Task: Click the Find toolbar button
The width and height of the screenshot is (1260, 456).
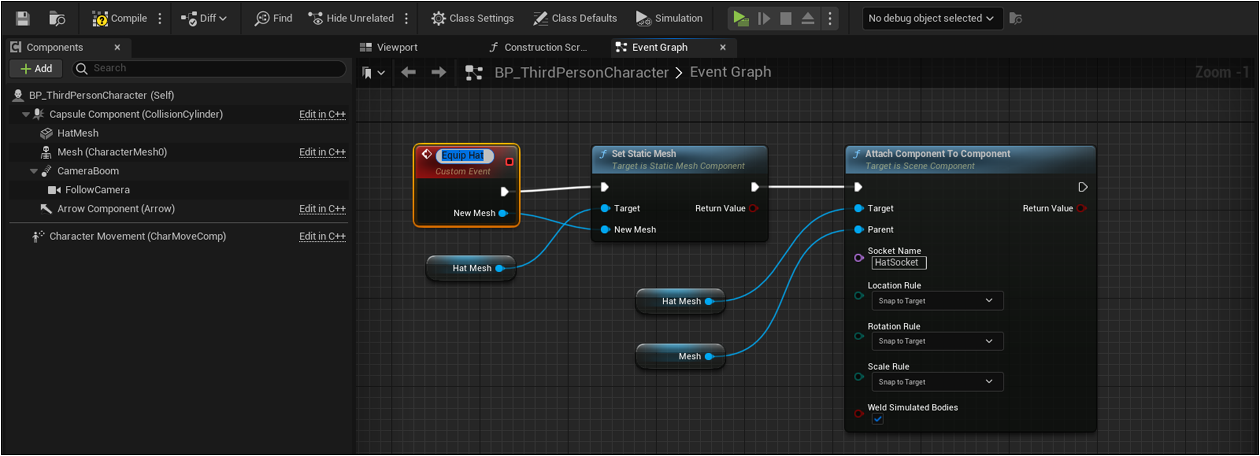Action: [273, 18]
